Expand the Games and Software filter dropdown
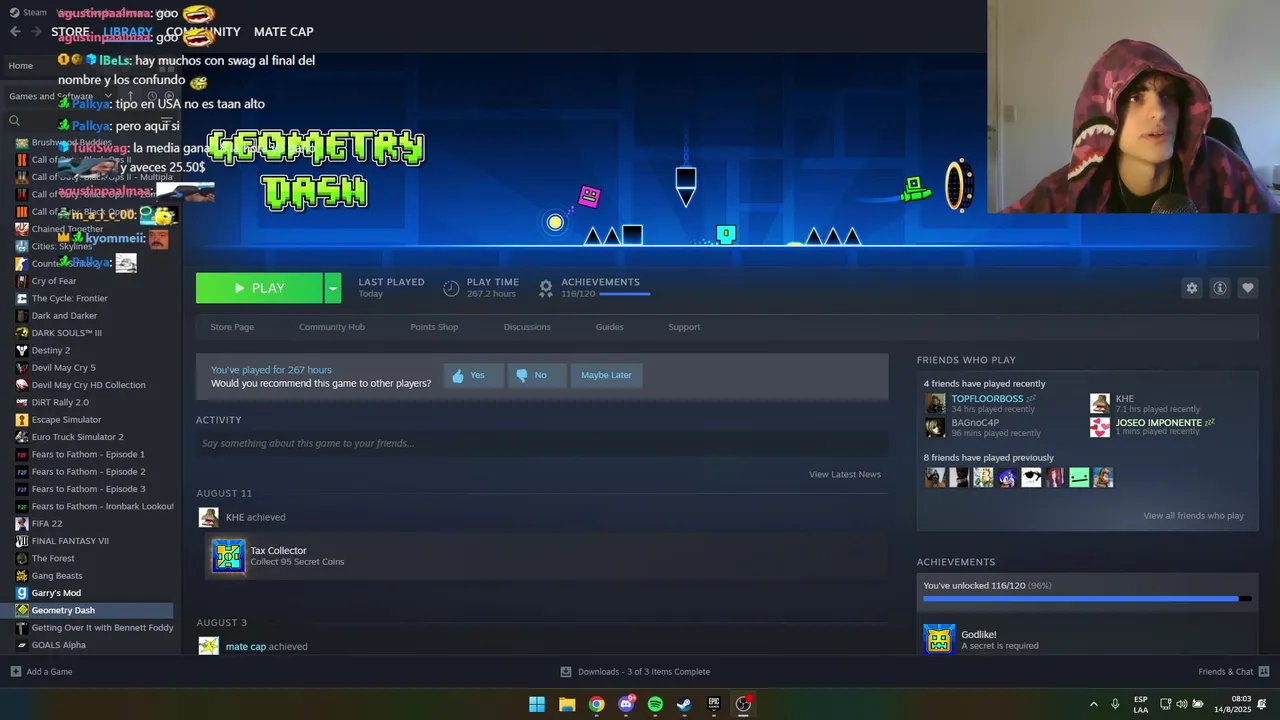Screen dimensions: 1280x720 pos(108,96)
